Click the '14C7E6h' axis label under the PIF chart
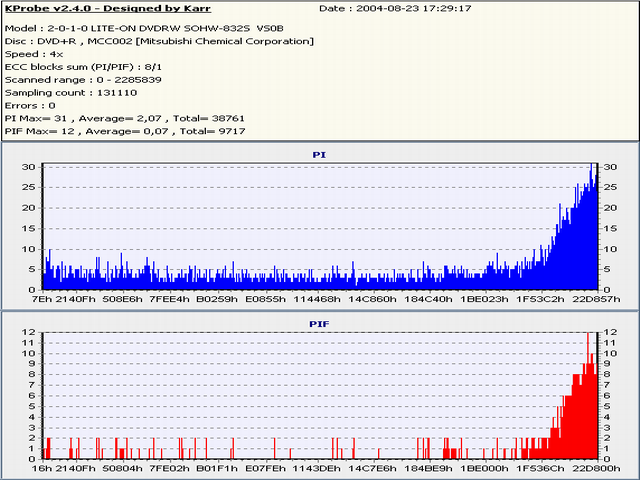The width and height of the screenshot is (640, 480). tap(372, 468)
